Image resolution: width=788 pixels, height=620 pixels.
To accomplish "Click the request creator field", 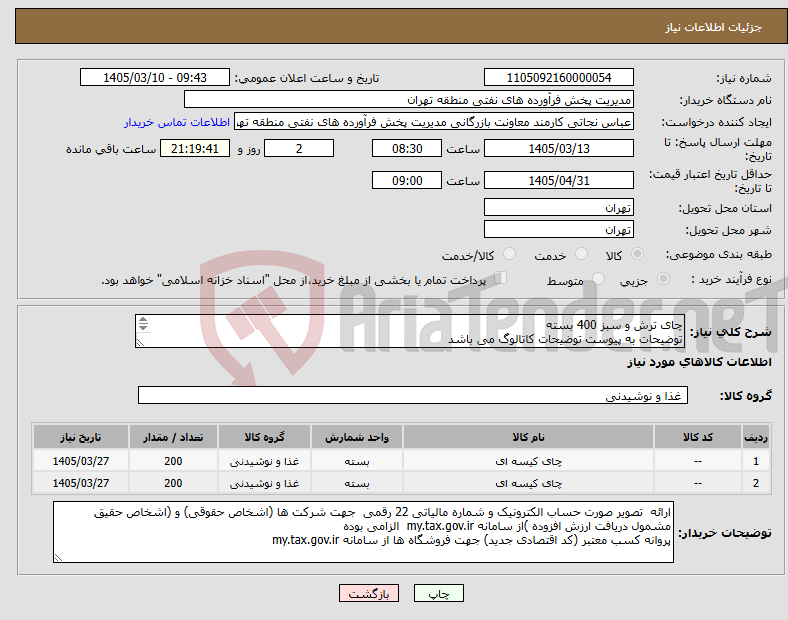I will coord(434,122).
